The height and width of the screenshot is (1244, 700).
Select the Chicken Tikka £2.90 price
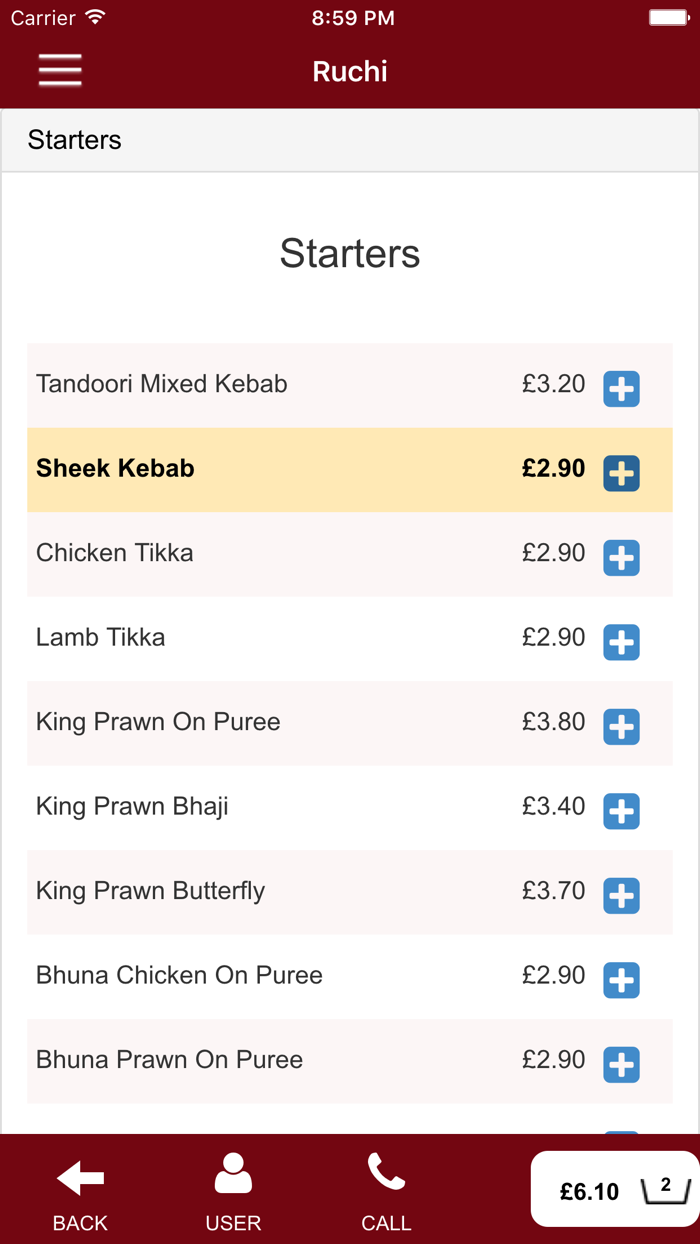tap(553, 553)
